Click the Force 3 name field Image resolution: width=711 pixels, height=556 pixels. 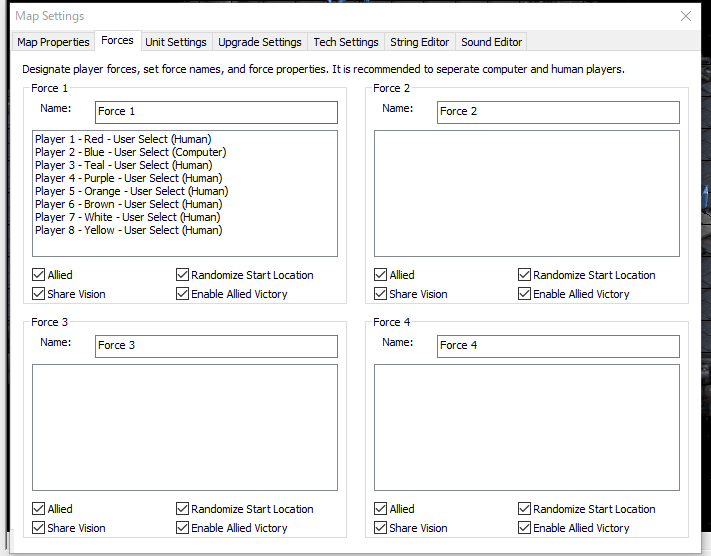pos(216,346)
